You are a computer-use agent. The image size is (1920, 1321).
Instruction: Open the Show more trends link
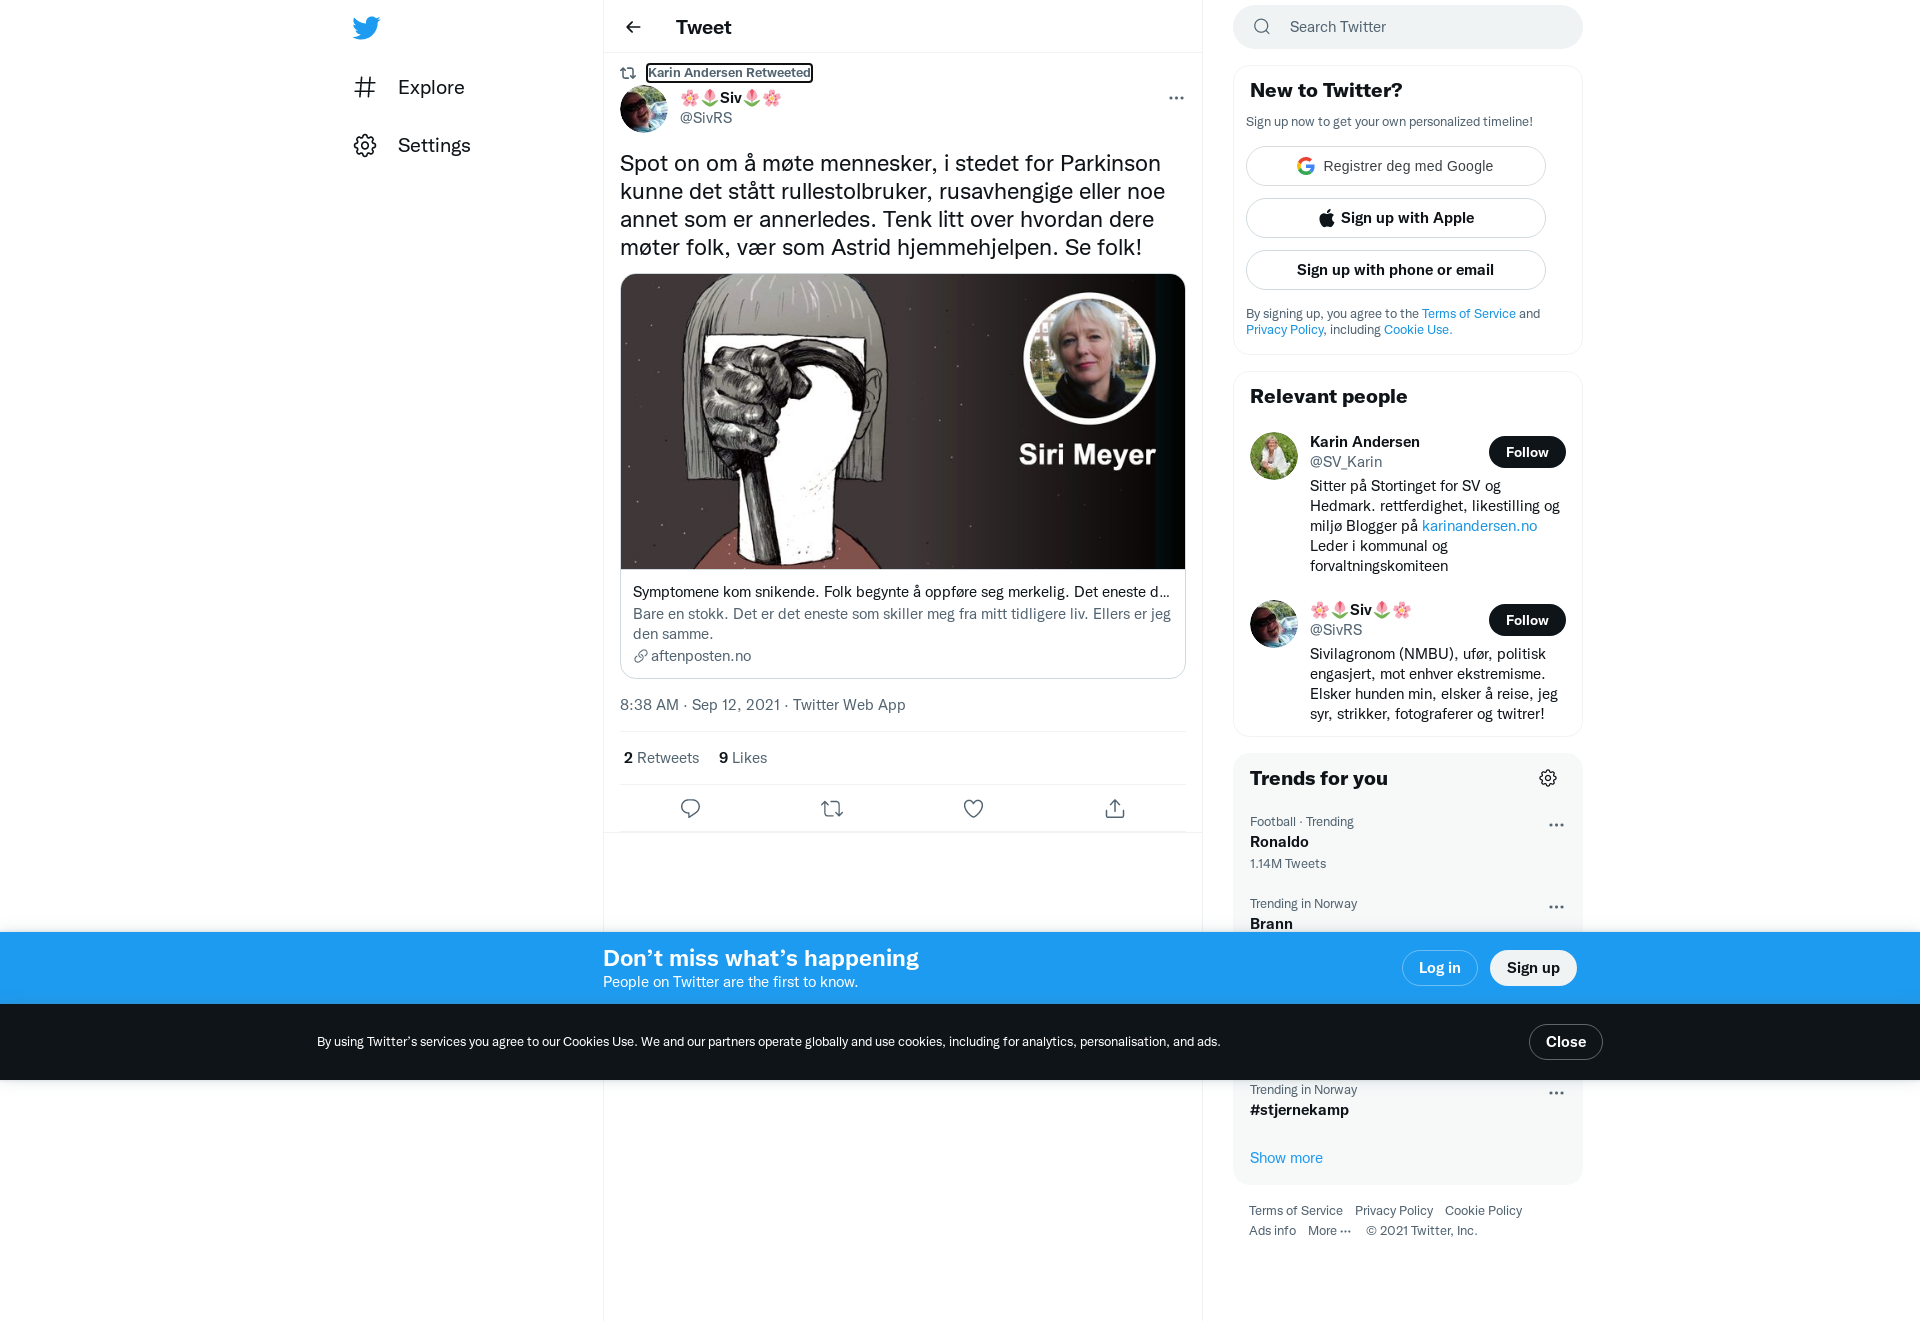[1286, 1158]
